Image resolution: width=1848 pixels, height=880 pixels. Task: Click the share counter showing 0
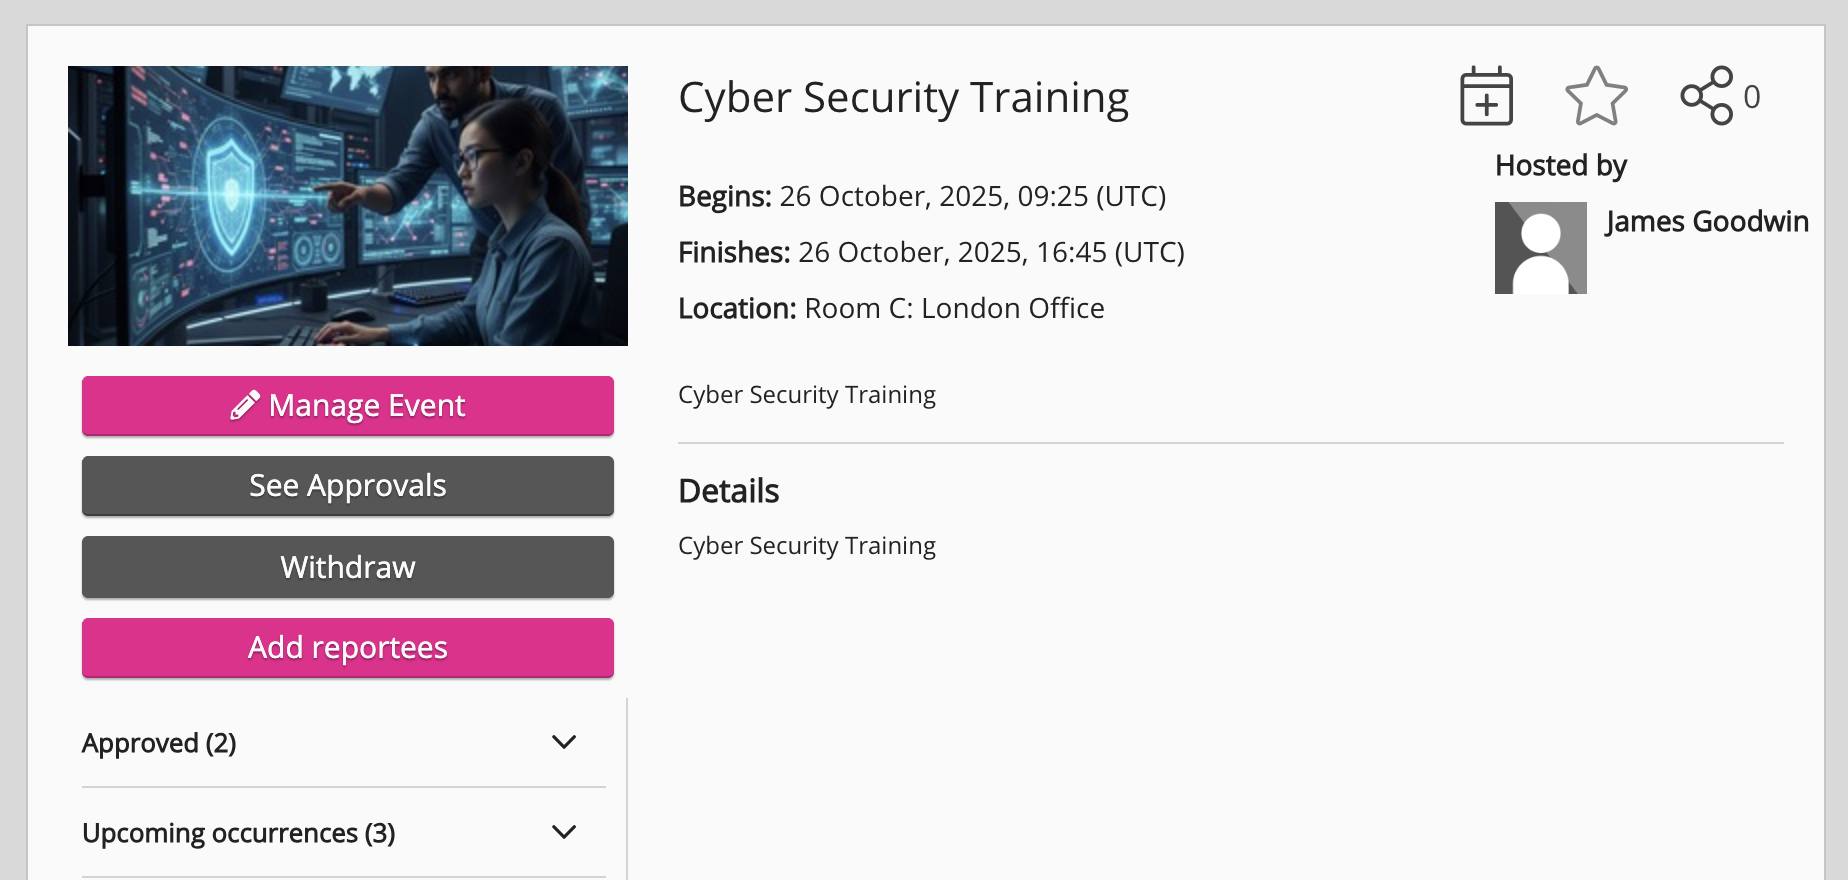click(1752, 96)
